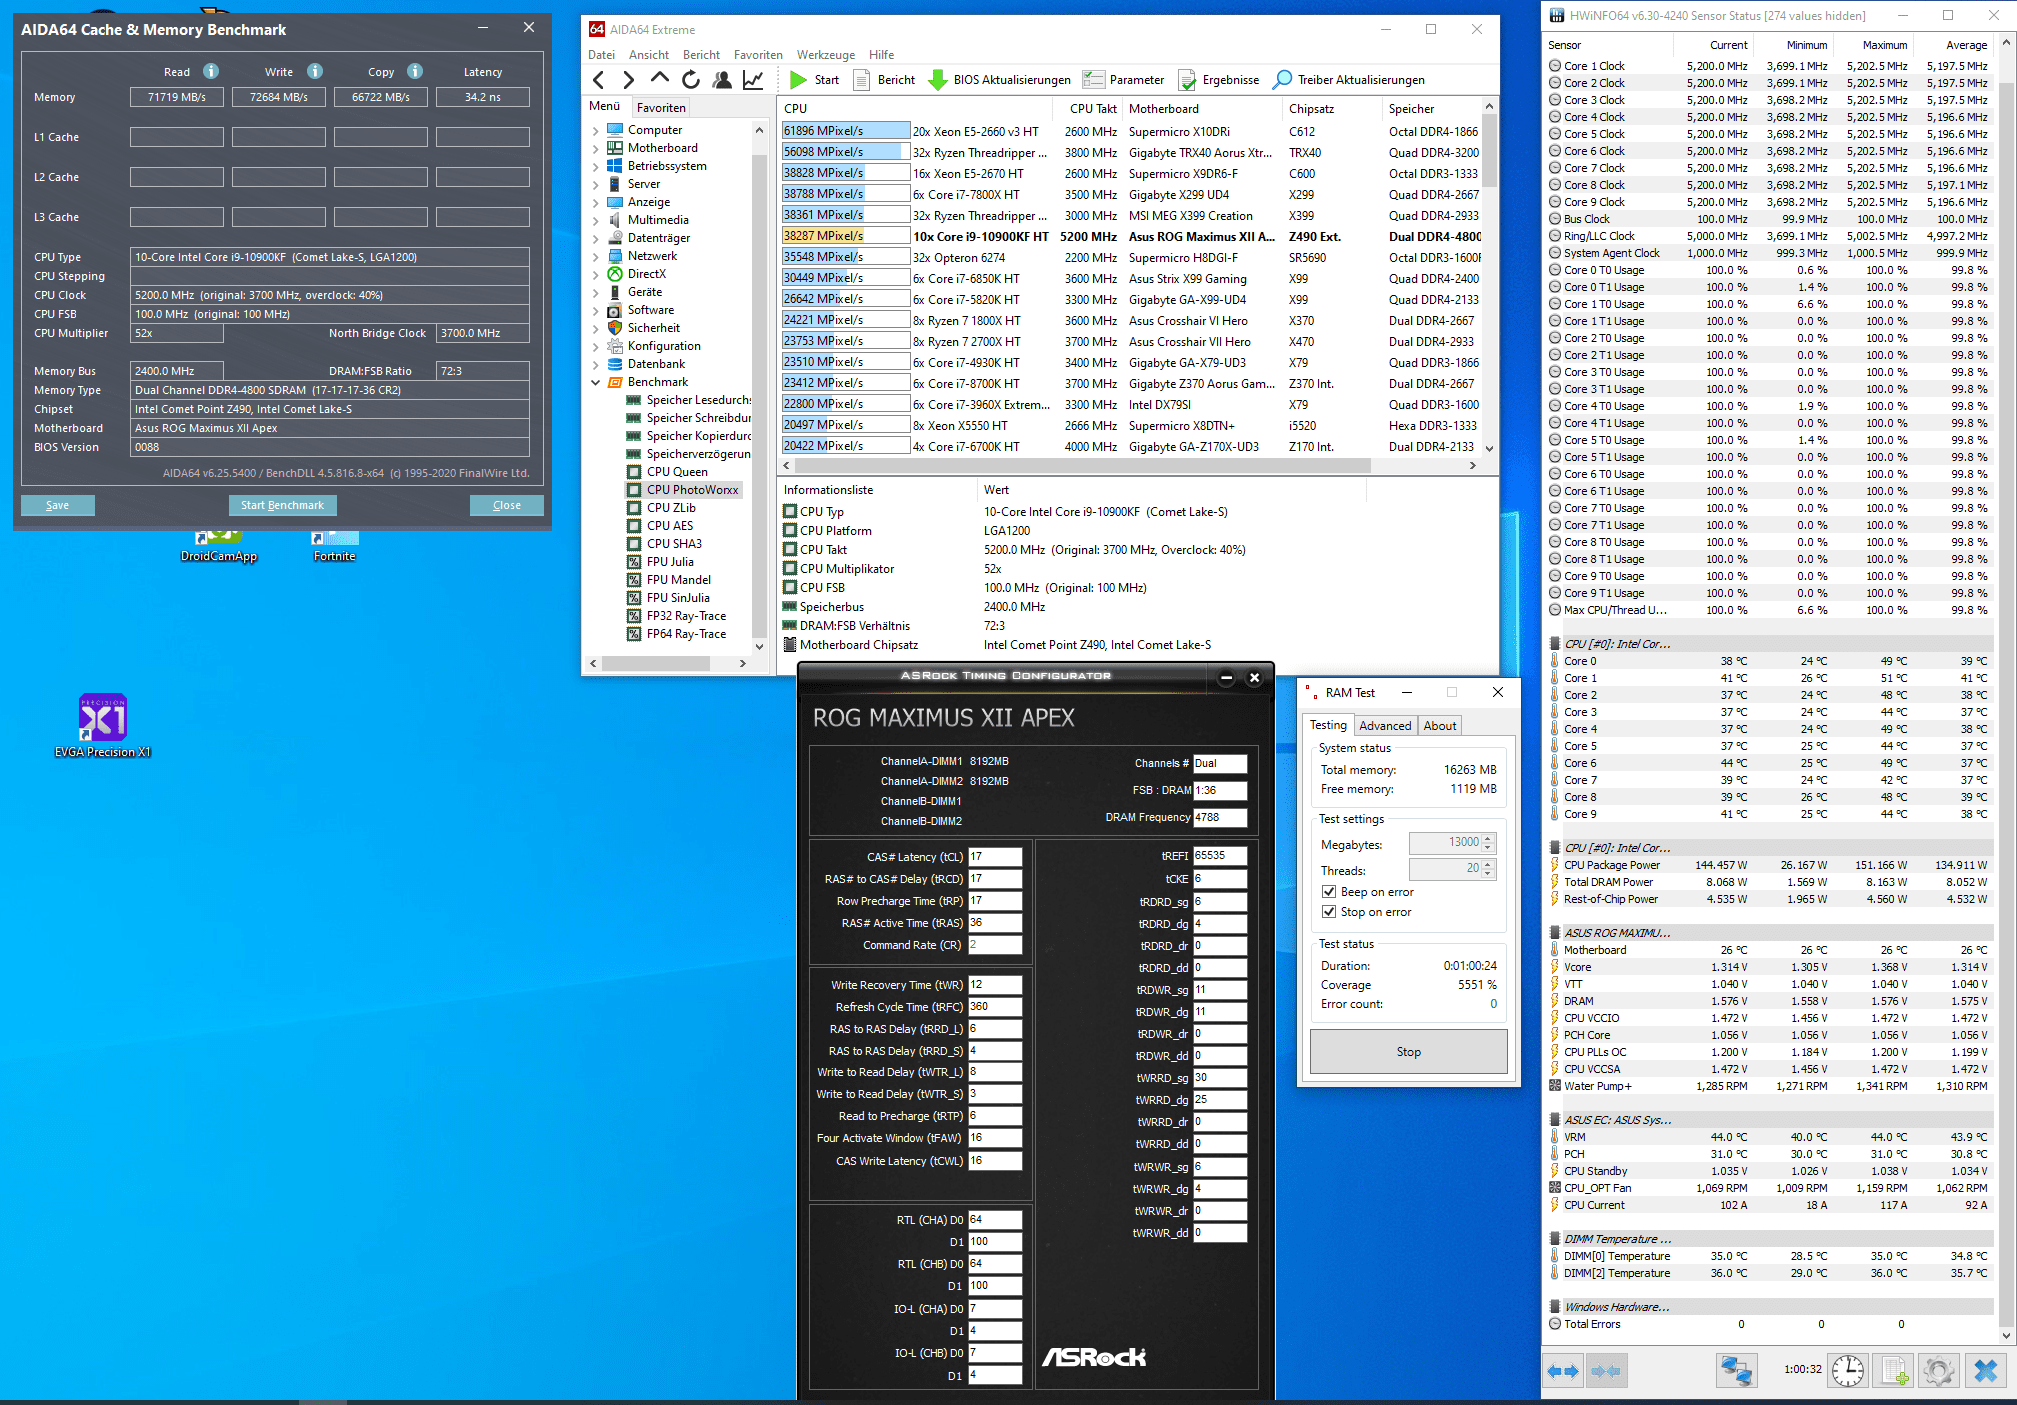Screen dimensions: 2017x1405
Task: Expand the Netzwerk tree node
Action: (596, 256)
